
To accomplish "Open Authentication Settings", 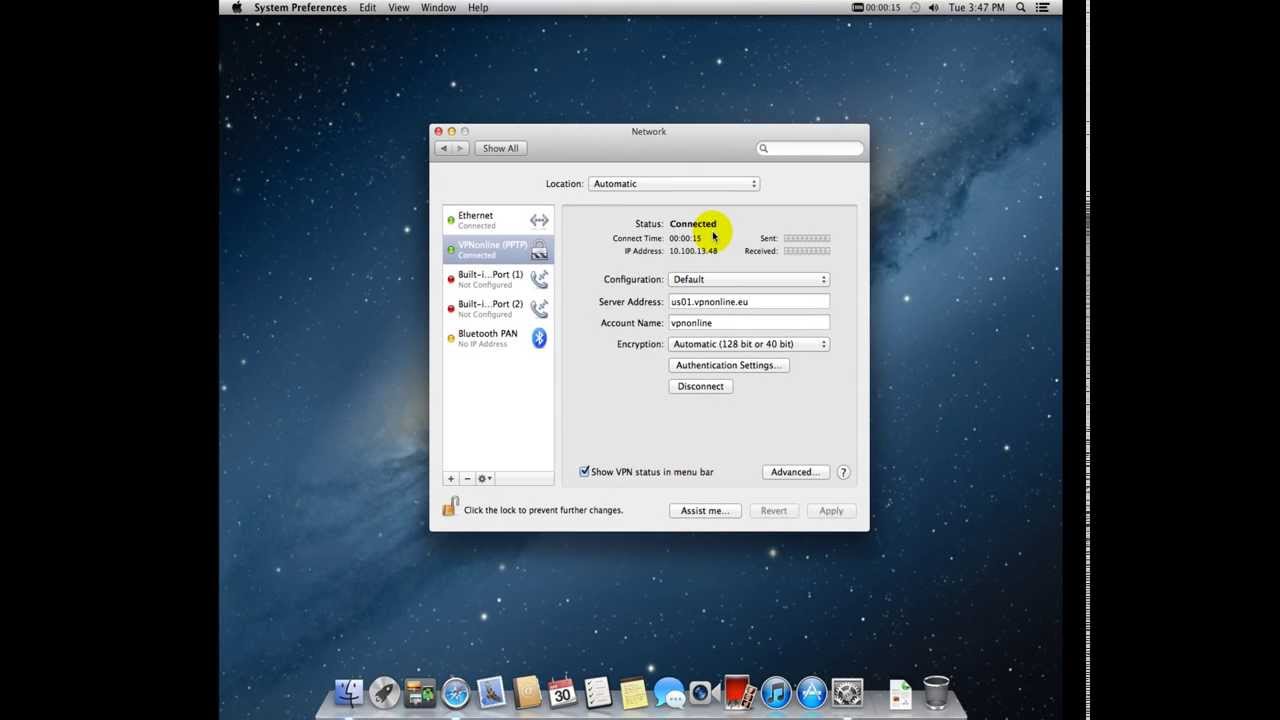I will coord(729,365).
